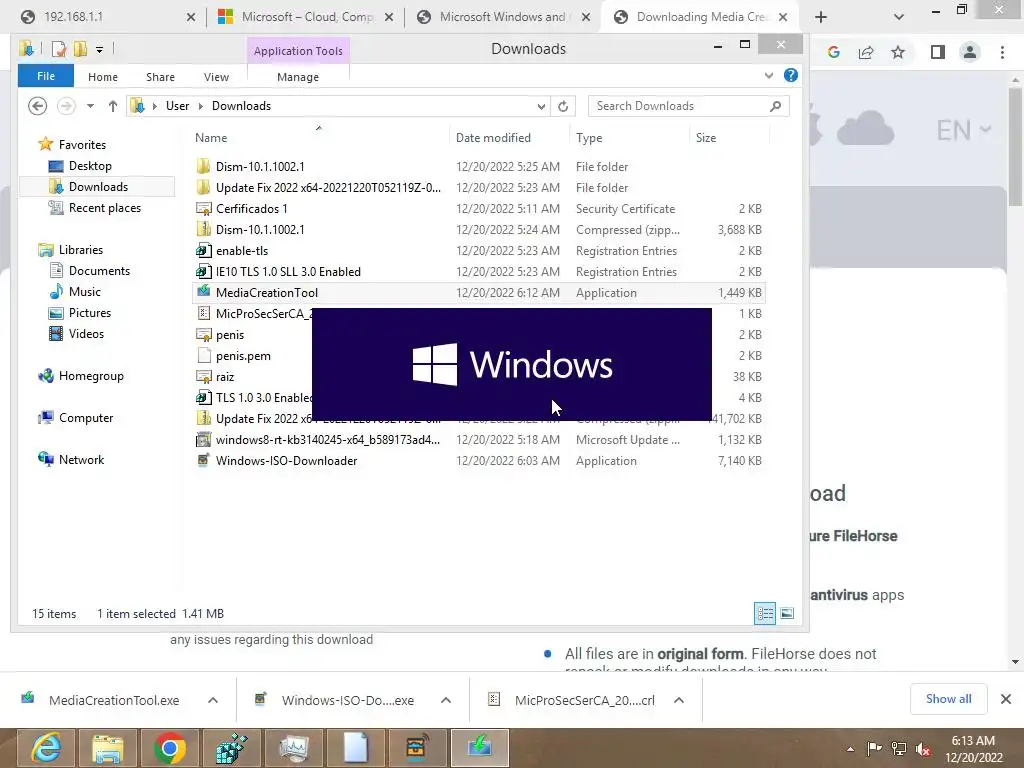The image size is (1024, 768).
Task: Click Show all downloads button
Action: tap(948, 699)
